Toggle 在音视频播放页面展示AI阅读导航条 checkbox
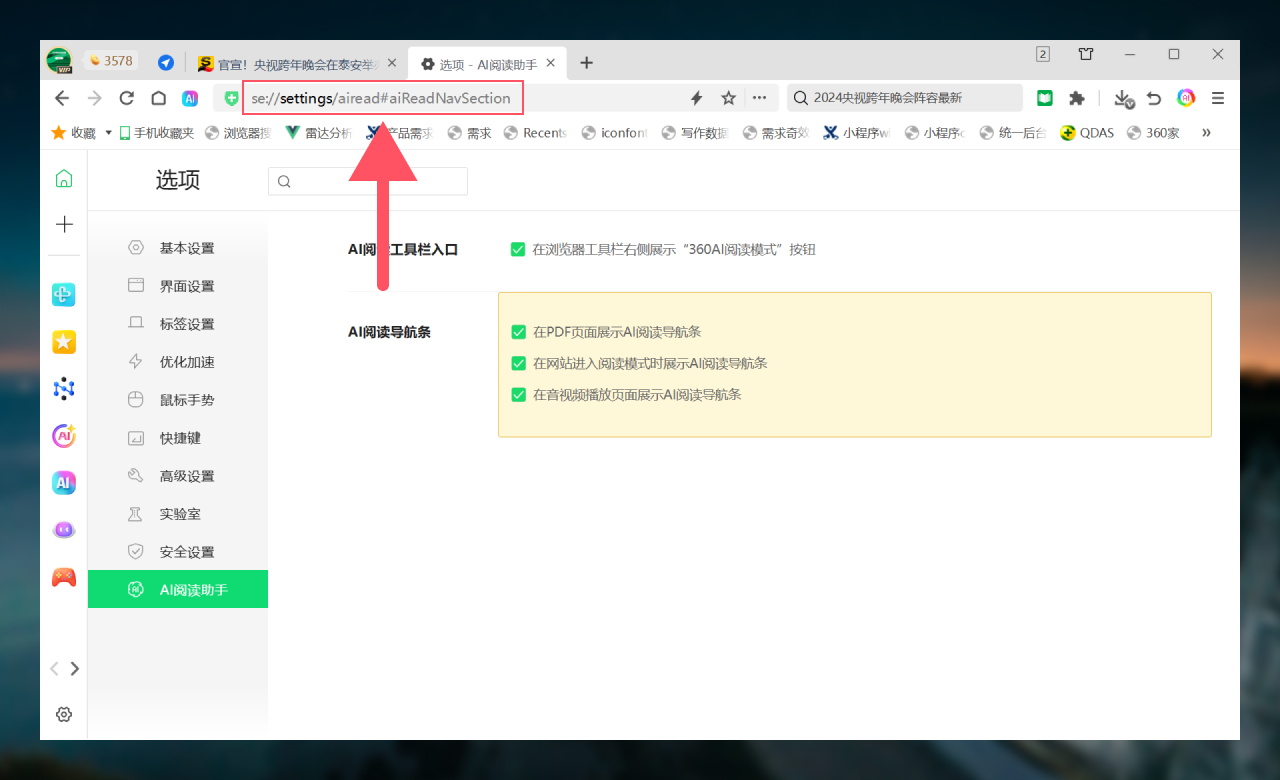 (x=518, y=394)
